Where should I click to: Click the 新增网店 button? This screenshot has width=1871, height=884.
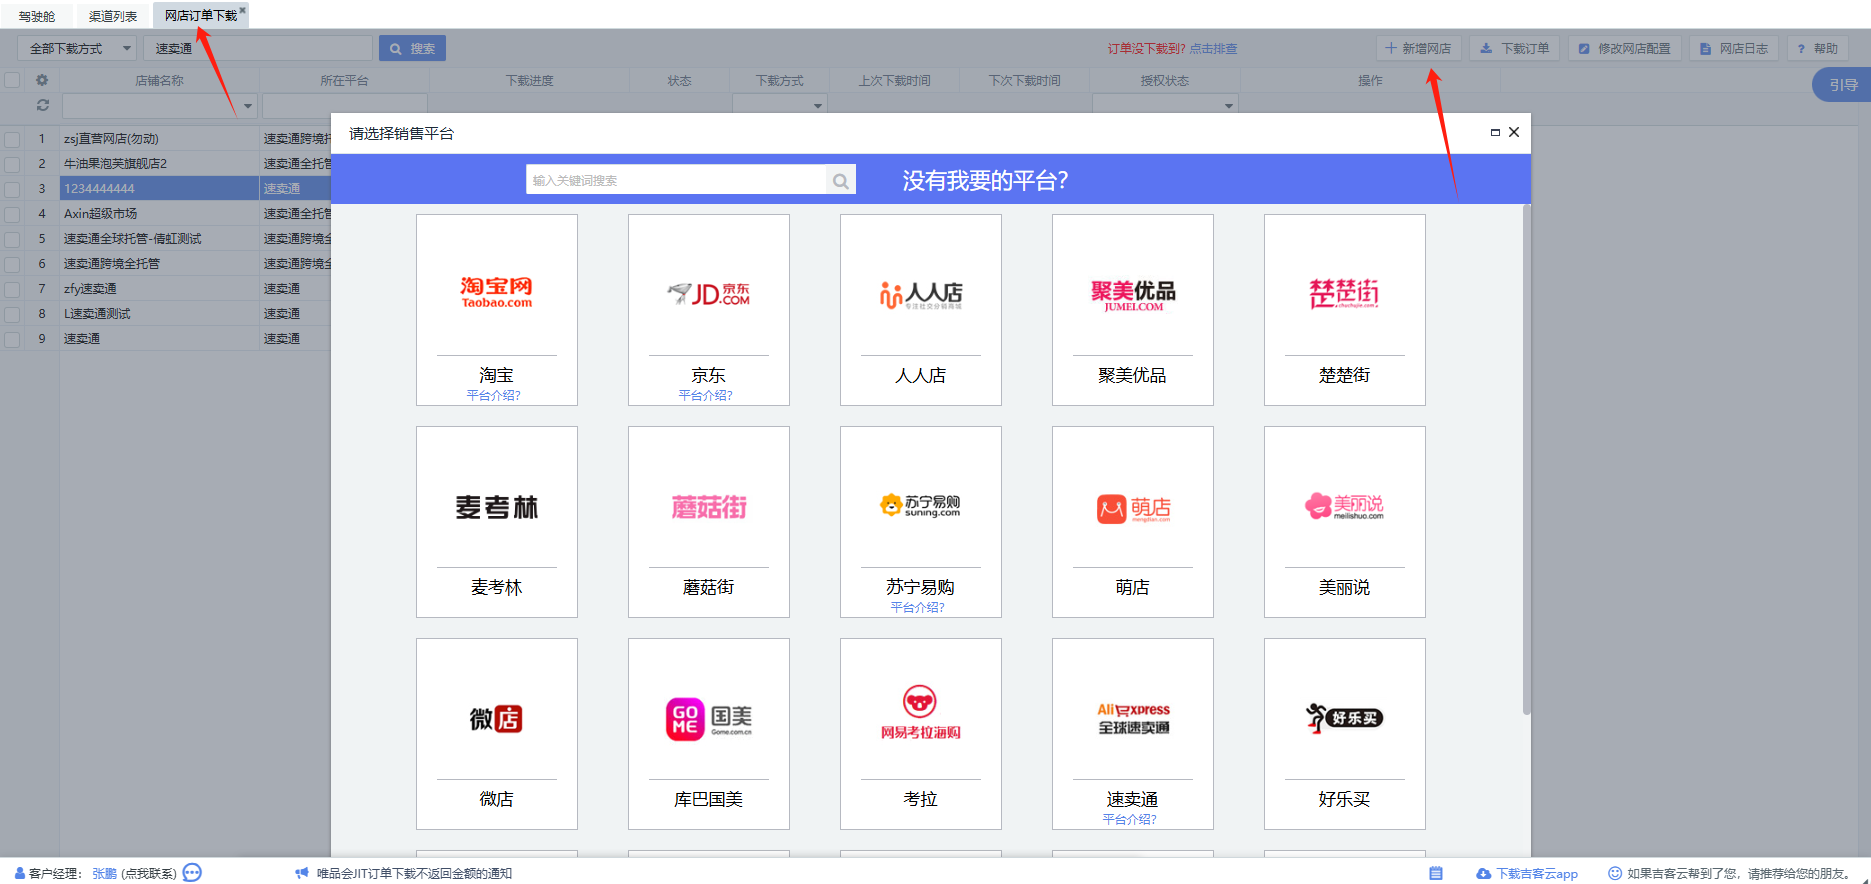point(1419,48)
